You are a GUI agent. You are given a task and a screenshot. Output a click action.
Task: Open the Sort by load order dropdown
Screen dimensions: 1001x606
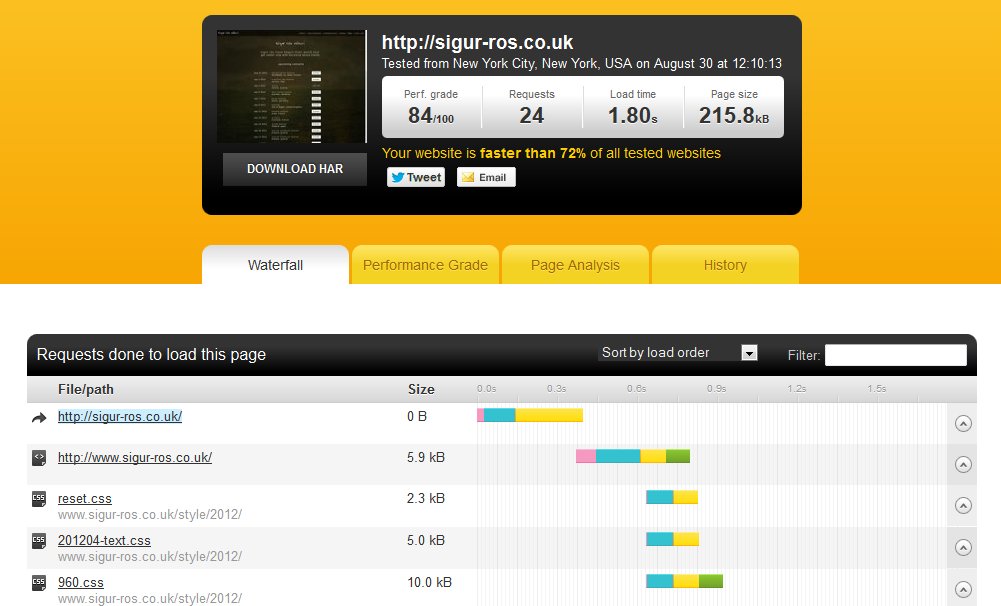point(678,352)
